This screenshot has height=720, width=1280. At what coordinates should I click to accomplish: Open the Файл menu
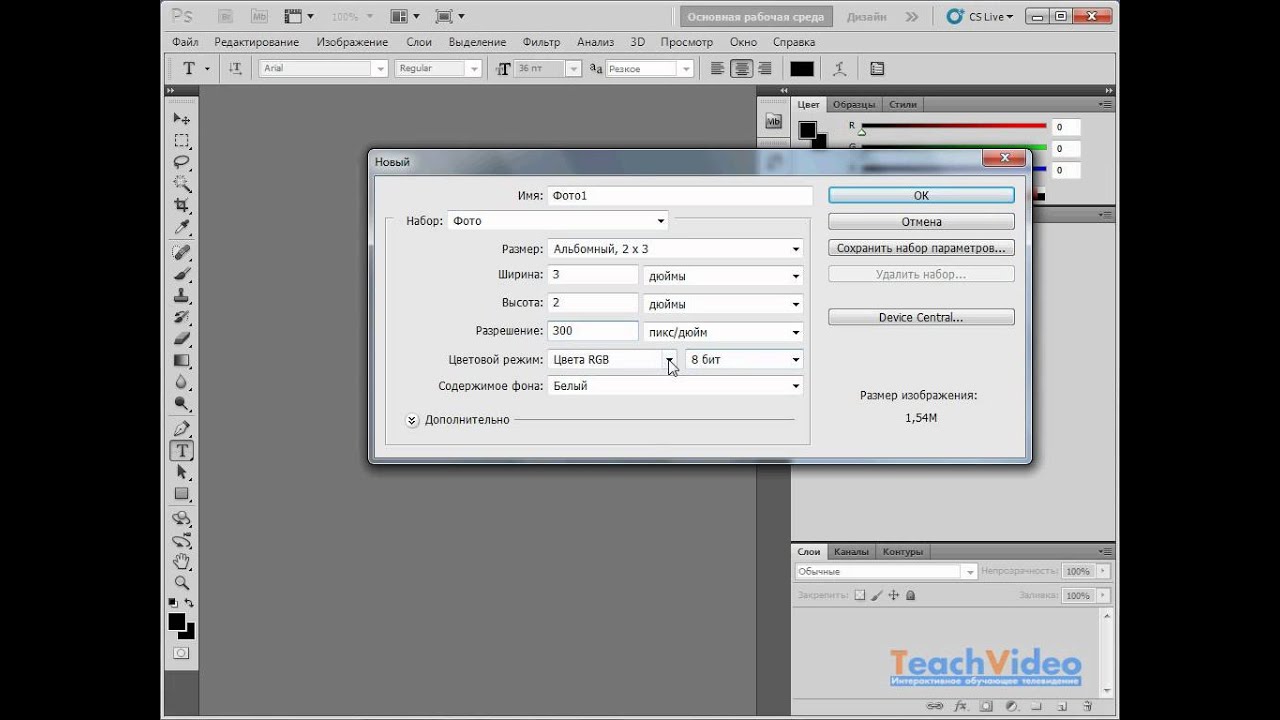click(185, 42)
